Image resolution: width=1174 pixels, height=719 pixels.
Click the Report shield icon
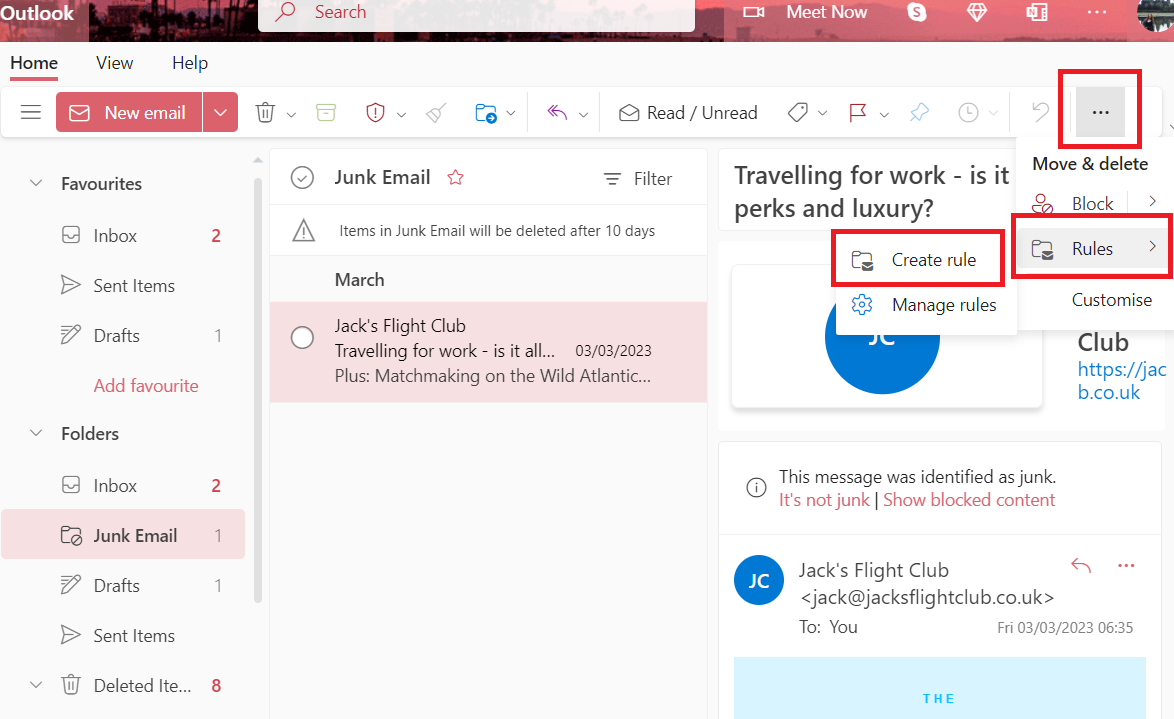coord(375,113)
